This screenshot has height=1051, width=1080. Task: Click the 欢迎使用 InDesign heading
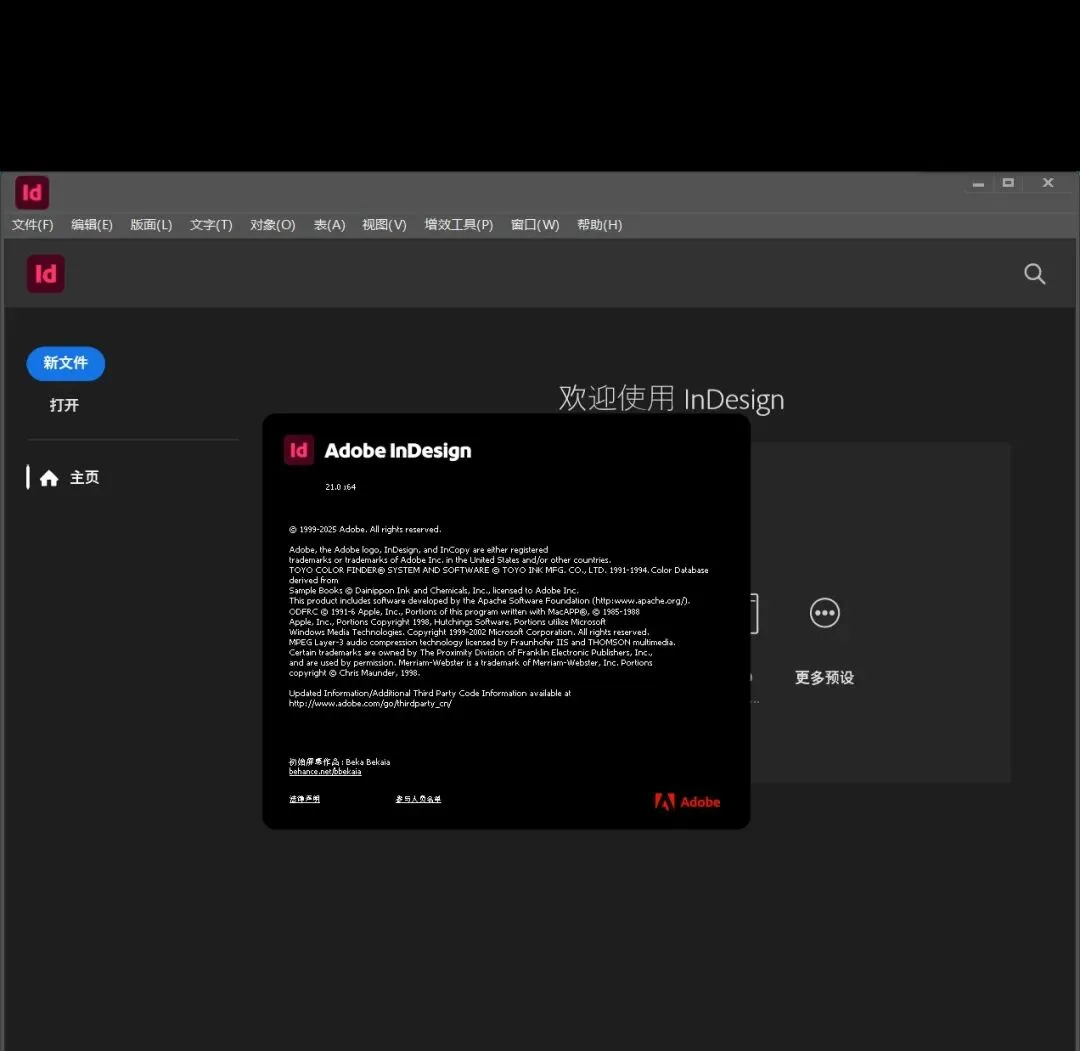pos(671,399)
